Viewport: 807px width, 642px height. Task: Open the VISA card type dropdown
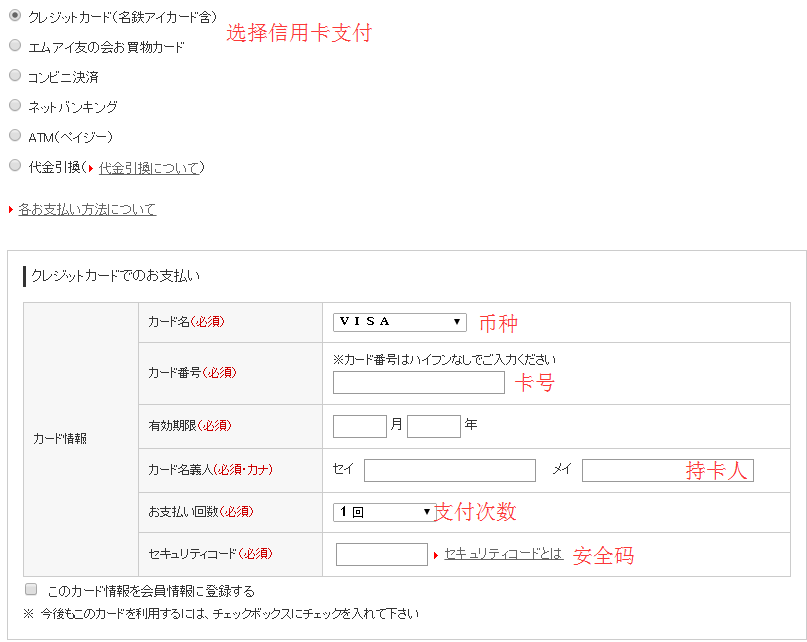pyautogui.click(x=399, y=322)
